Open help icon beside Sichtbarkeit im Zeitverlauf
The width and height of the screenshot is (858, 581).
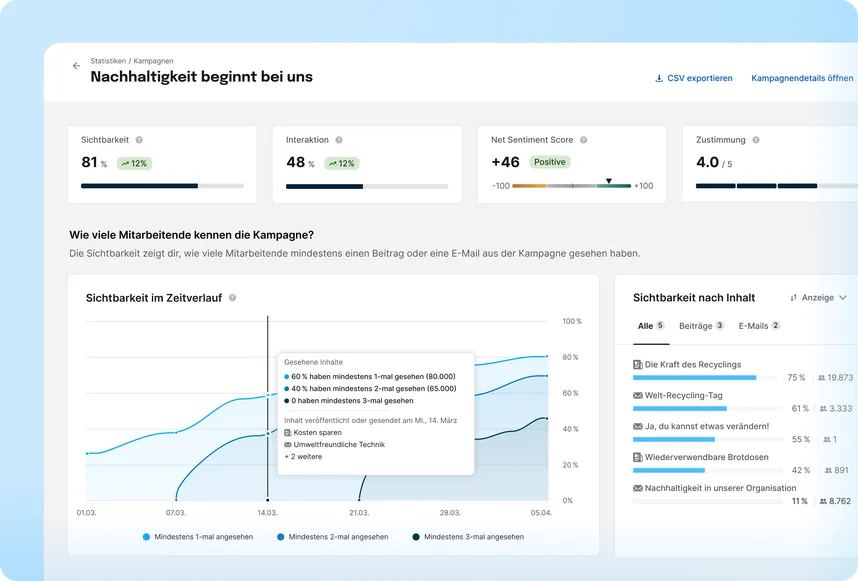point(233,298)
